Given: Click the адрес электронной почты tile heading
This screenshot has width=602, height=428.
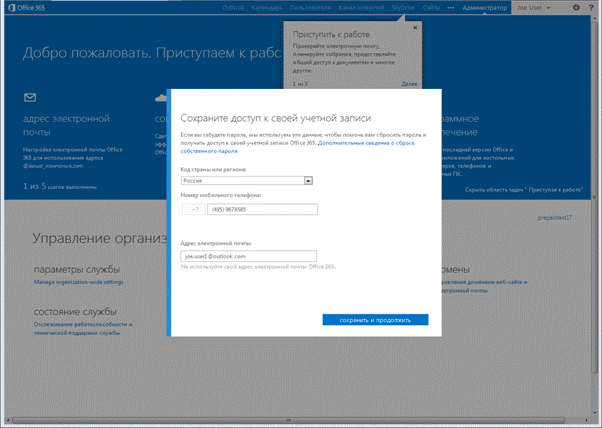Looking at the screenshot, I should [66, 125].
